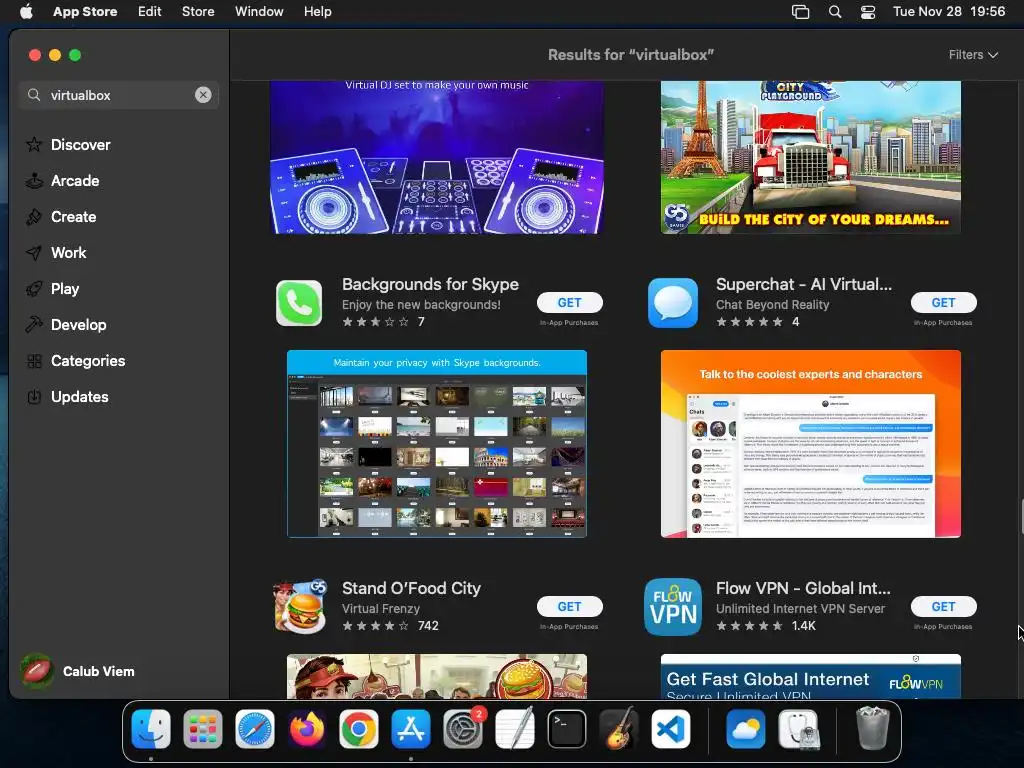This screenshot has width=1024, height=768.
Task: Launch Firefox from the Dock
Action: (x=306, y=729)
